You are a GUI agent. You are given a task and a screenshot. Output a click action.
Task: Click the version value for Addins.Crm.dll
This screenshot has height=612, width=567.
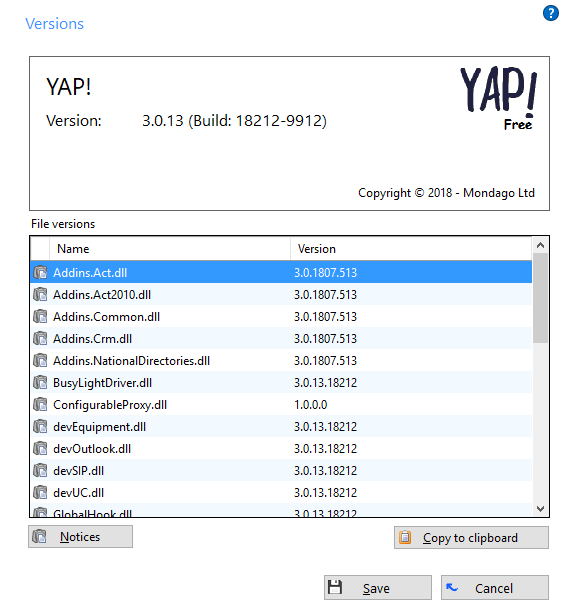coord(325,338)
